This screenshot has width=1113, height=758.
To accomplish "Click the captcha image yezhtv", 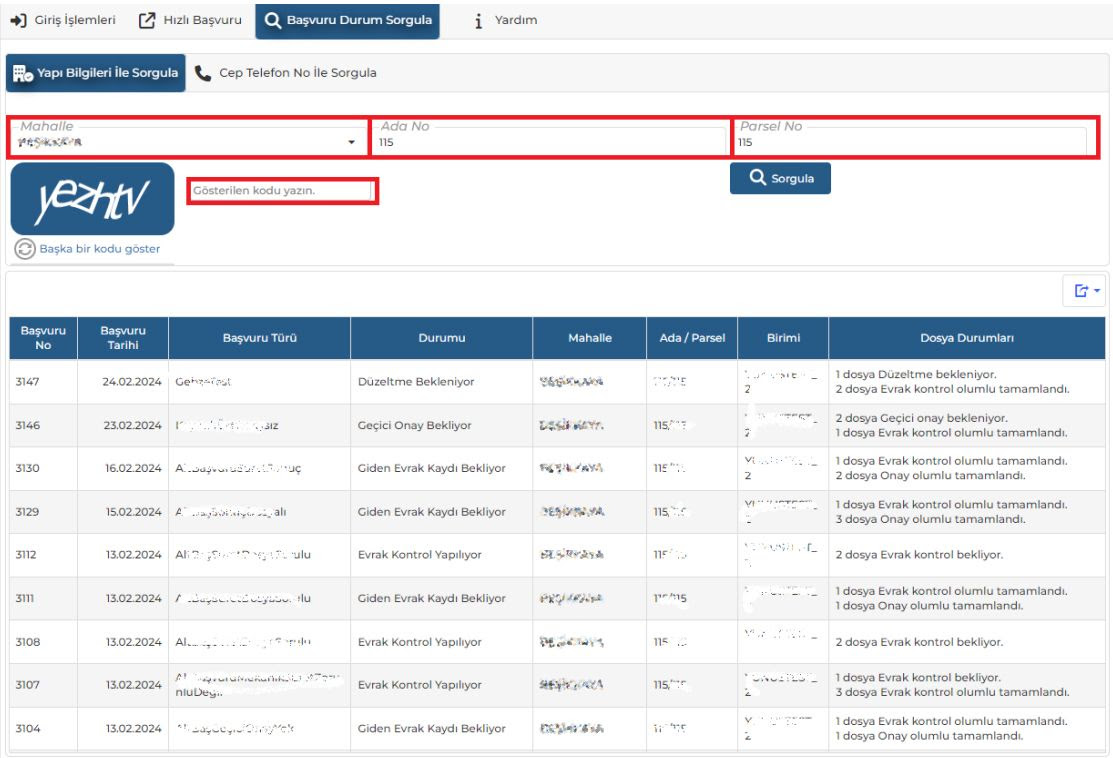I will point(92,199).
